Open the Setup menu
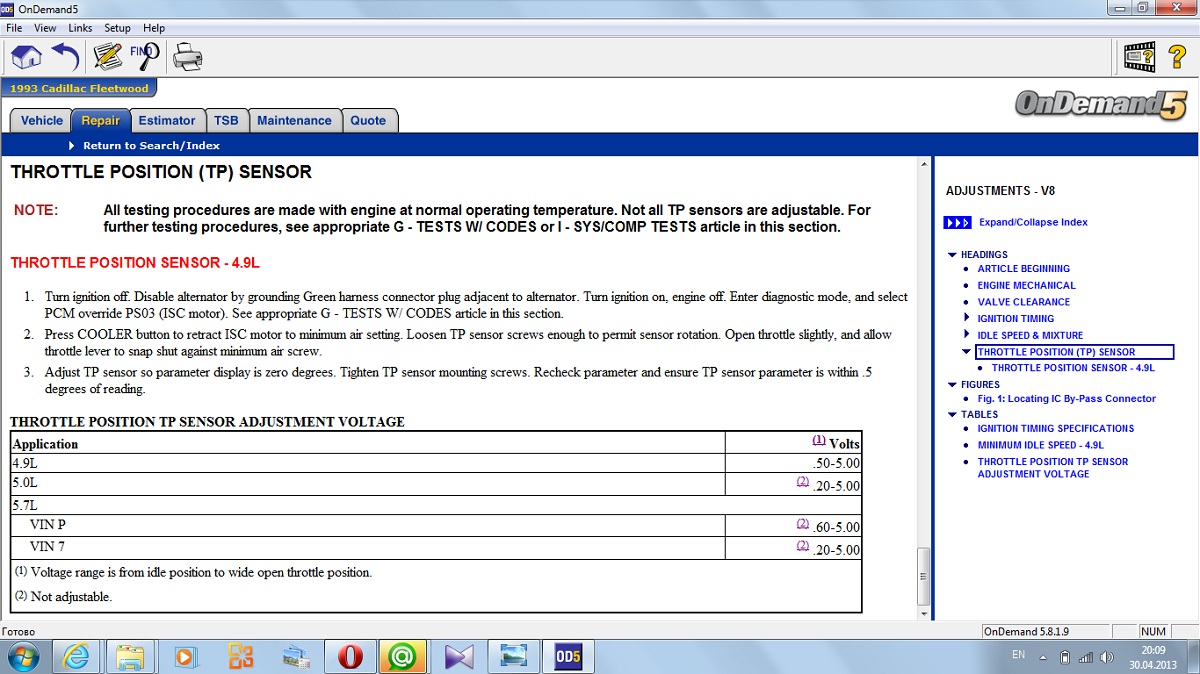This screenshot has height=674, width=1200. (x=117, y=28)
